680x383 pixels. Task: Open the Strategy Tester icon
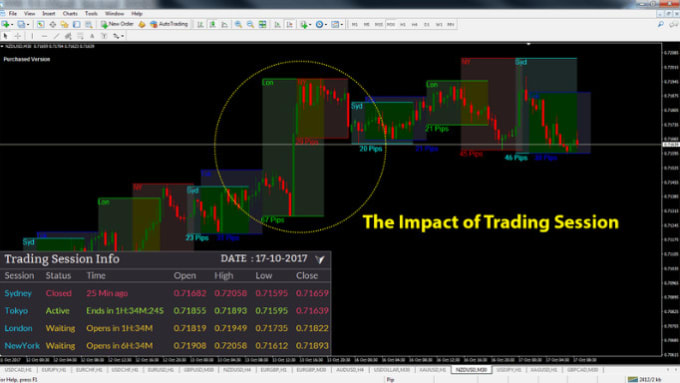(x=89, y=24)
